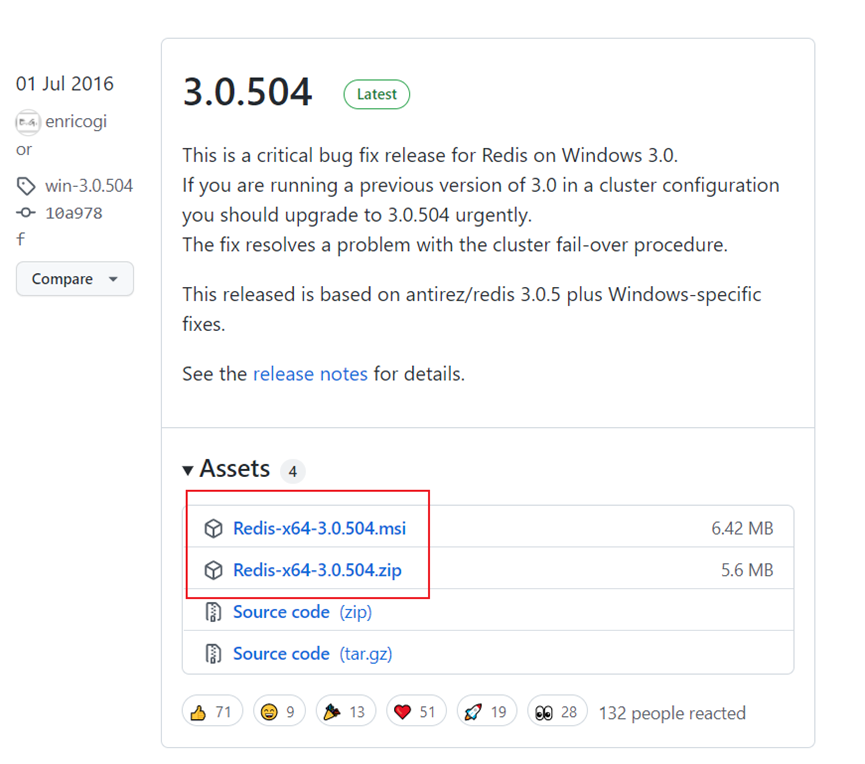Download Source code (zip)

(302, 612)
